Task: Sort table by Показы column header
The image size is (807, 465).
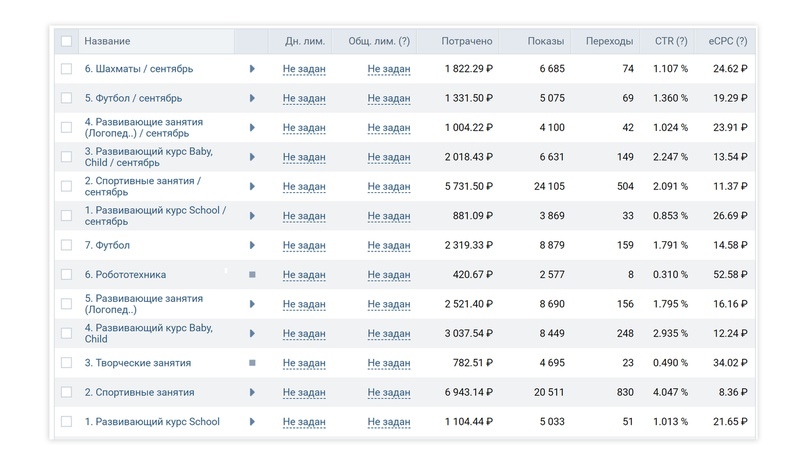Action: [546, 41]
